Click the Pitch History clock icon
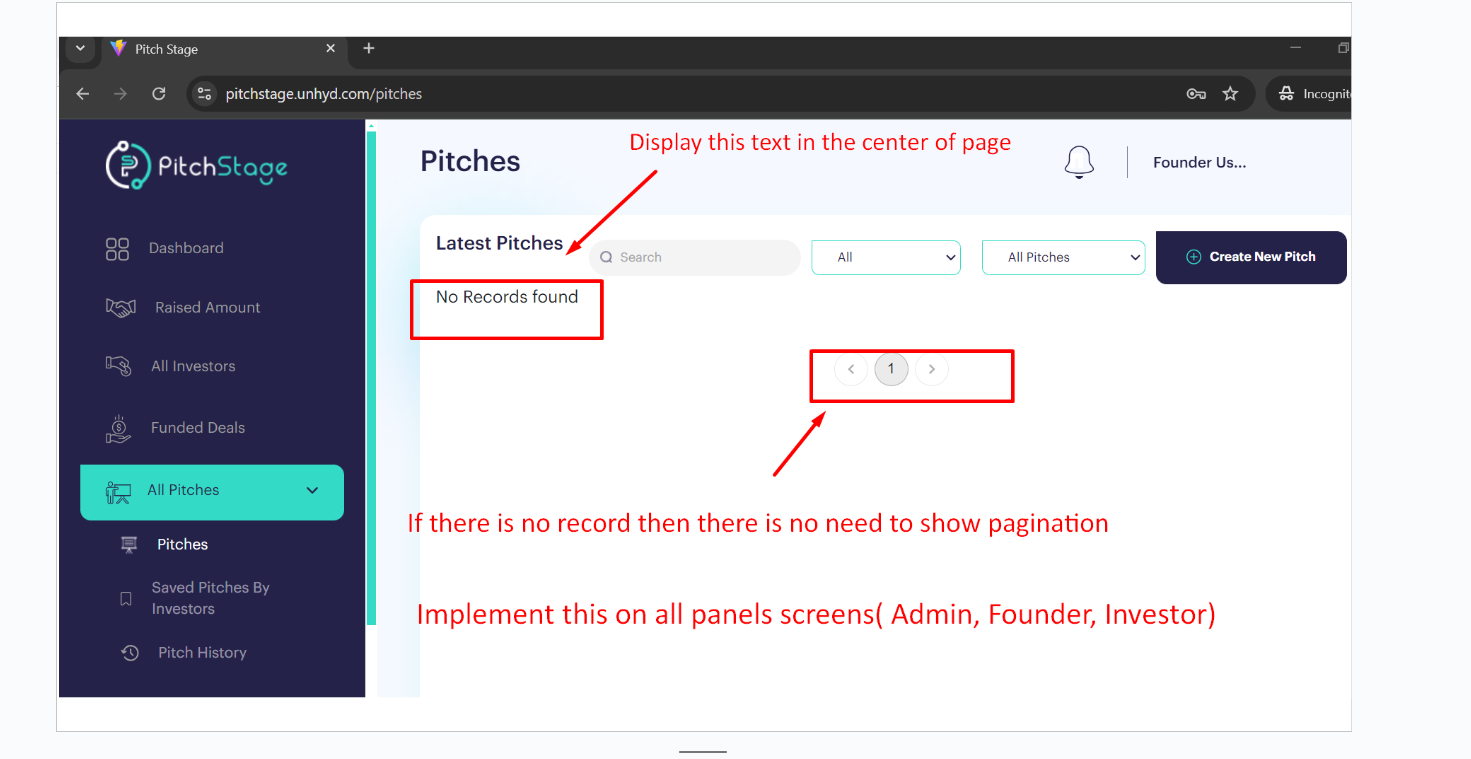The image size is (1471, 759). point(129,653)
